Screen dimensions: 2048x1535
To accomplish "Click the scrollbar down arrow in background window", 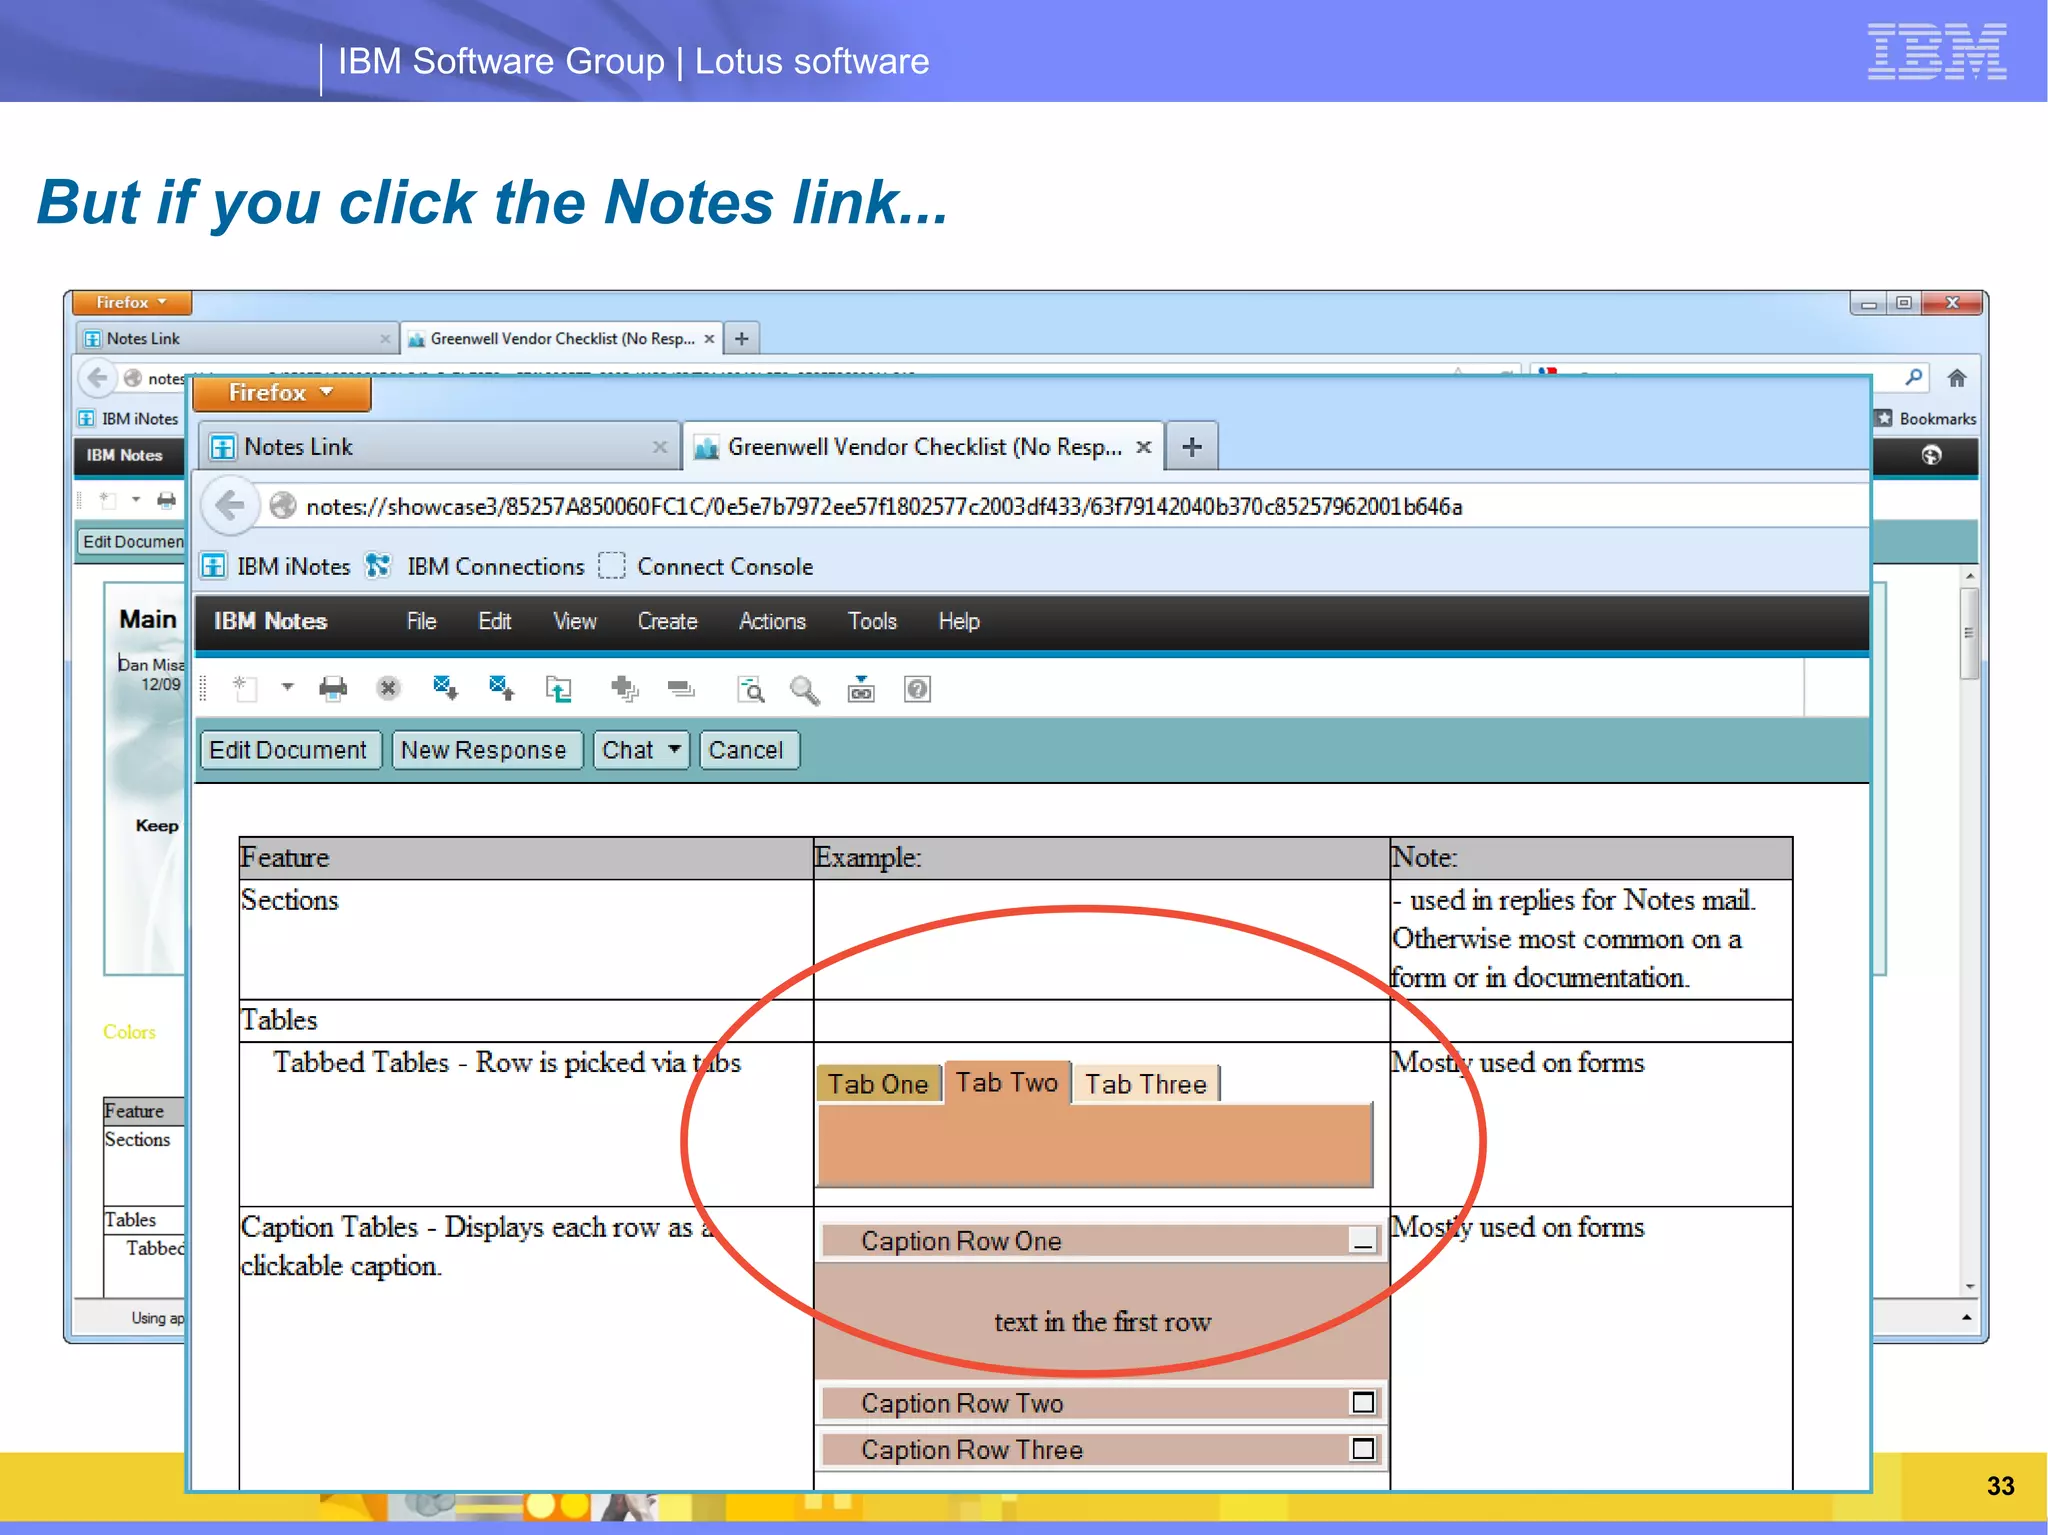I will 1969,1287.
